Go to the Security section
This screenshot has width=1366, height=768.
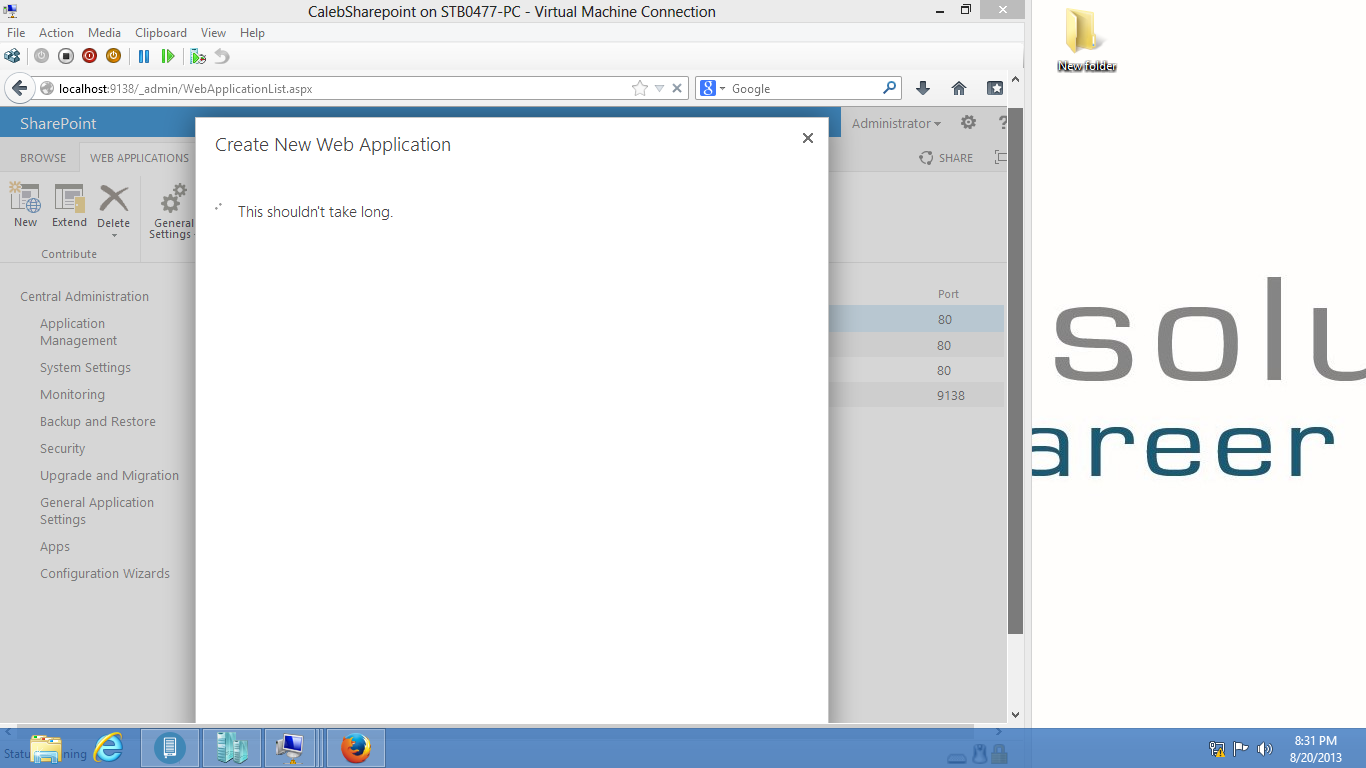62,448
